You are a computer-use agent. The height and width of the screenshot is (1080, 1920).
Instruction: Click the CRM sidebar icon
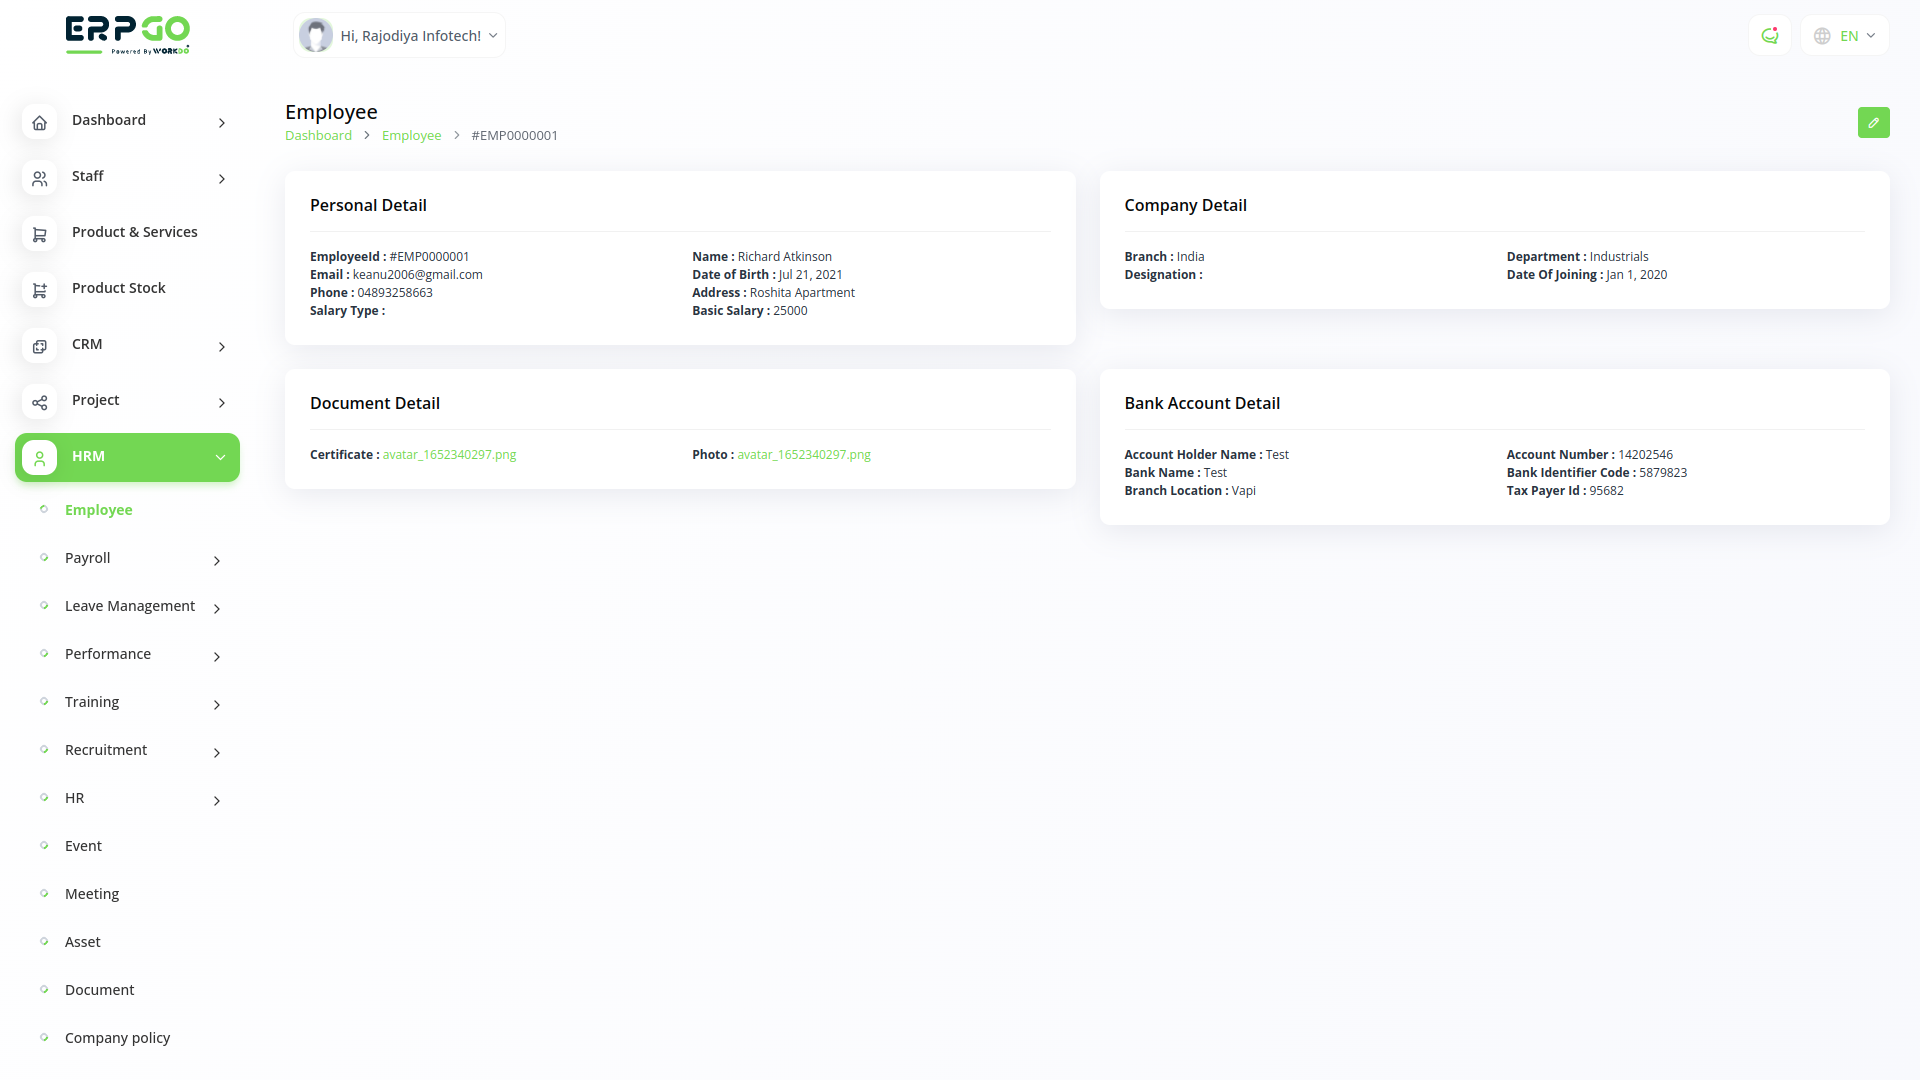[x=39, y=347]
